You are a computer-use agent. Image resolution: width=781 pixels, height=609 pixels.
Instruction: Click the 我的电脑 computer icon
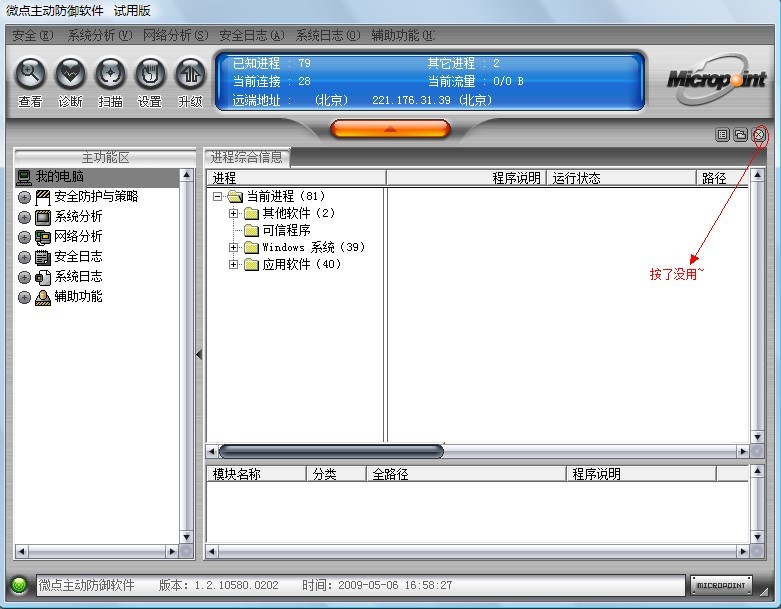tap(24, 177)
